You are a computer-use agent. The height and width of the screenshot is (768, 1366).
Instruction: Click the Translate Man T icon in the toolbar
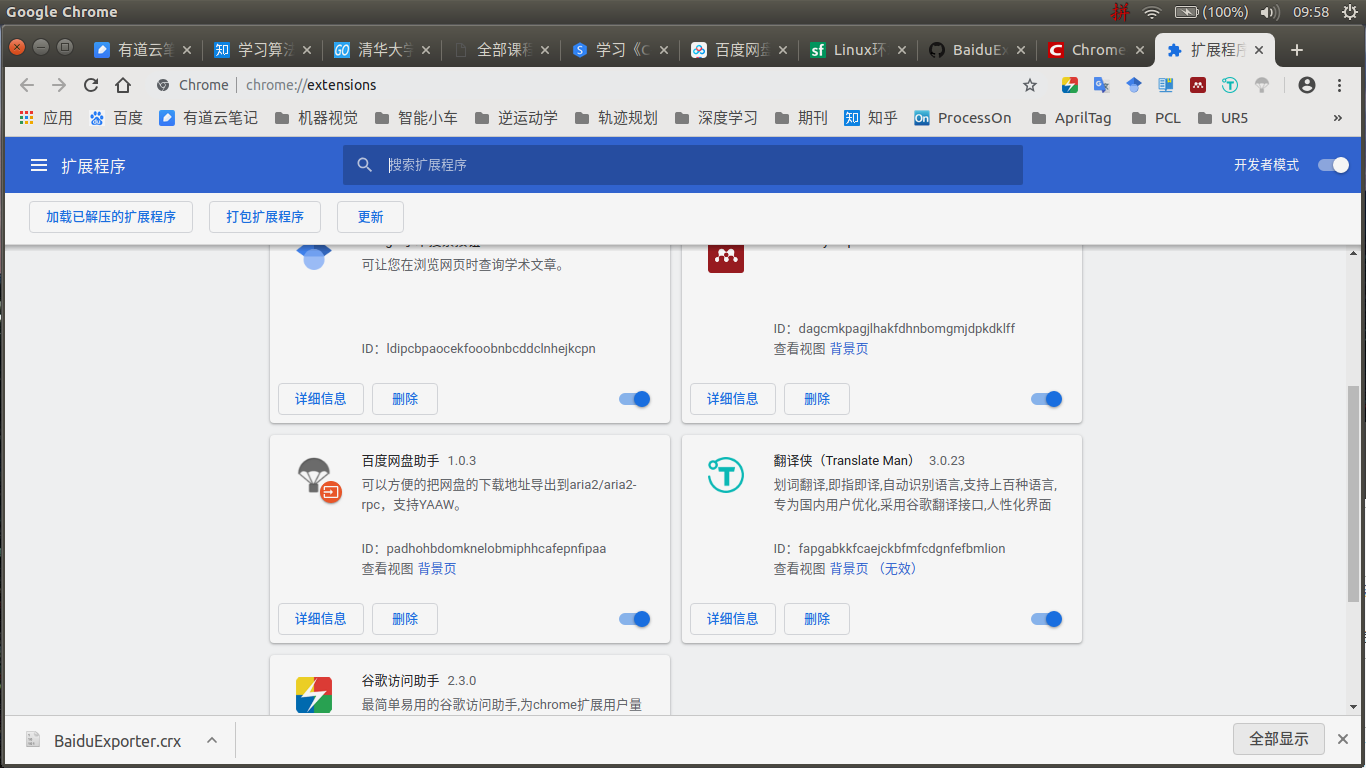coord(1229,85)
